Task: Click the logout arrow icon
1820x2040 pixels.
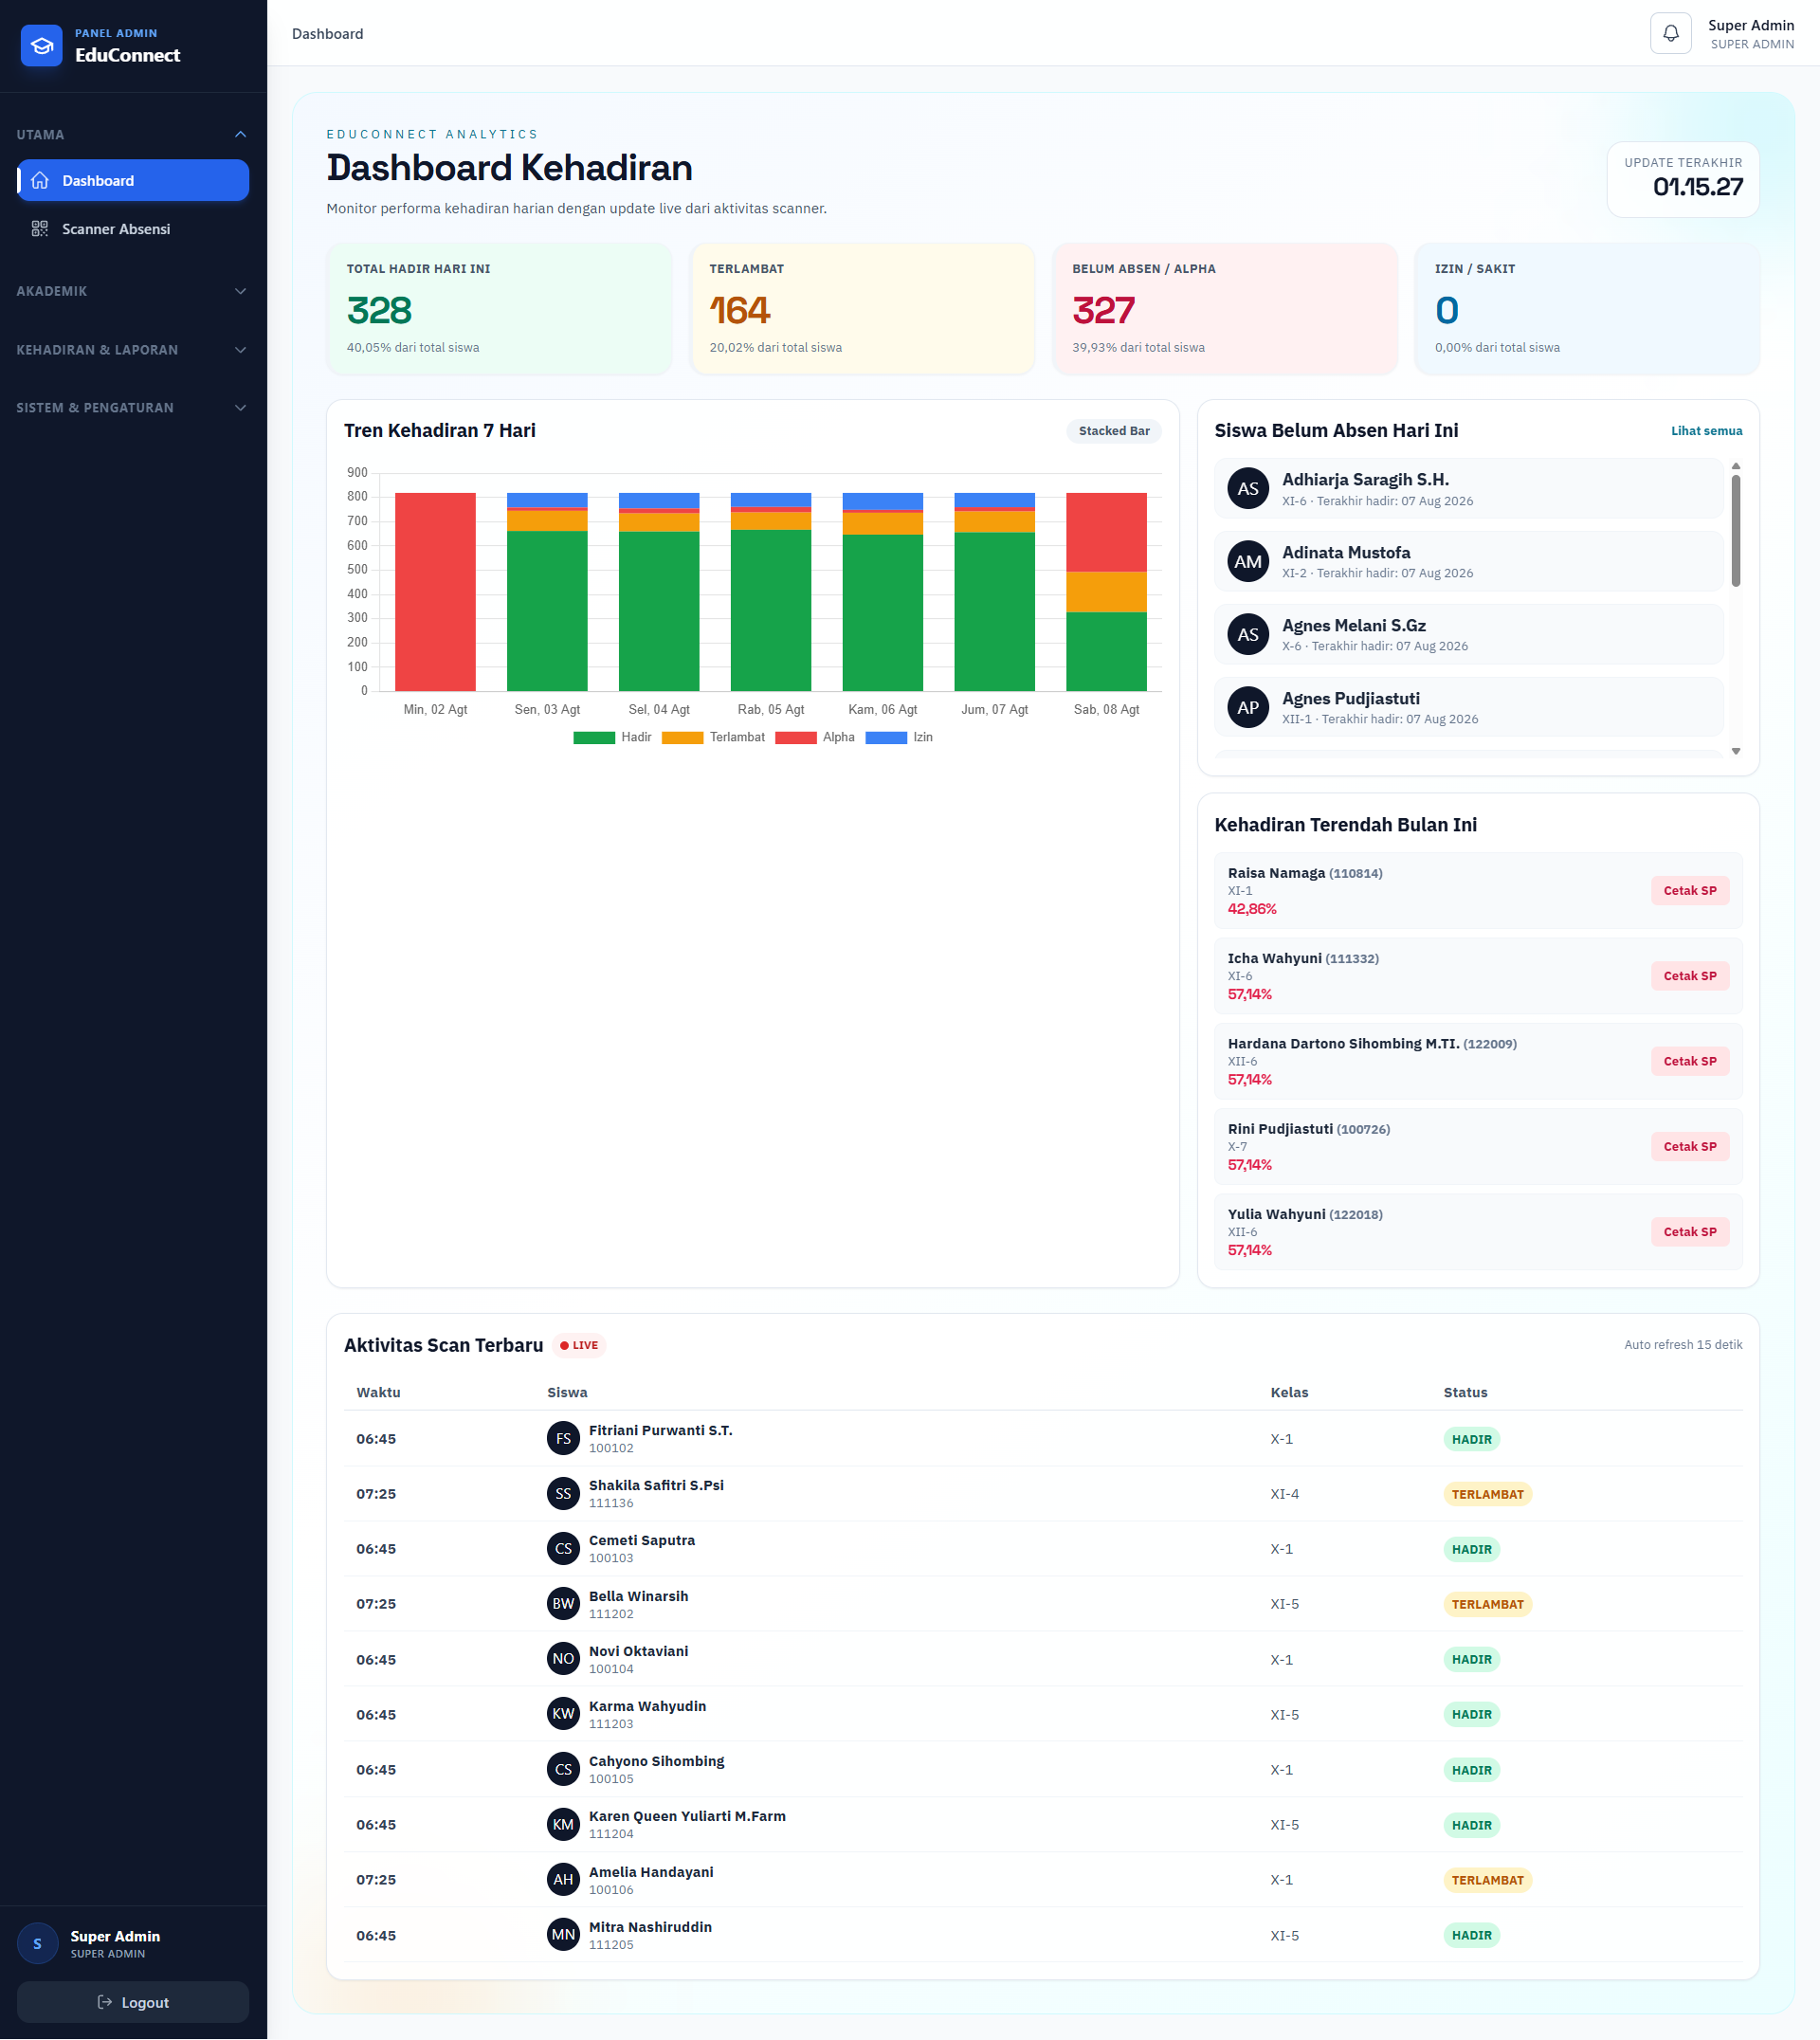Action: [105, 2002]
